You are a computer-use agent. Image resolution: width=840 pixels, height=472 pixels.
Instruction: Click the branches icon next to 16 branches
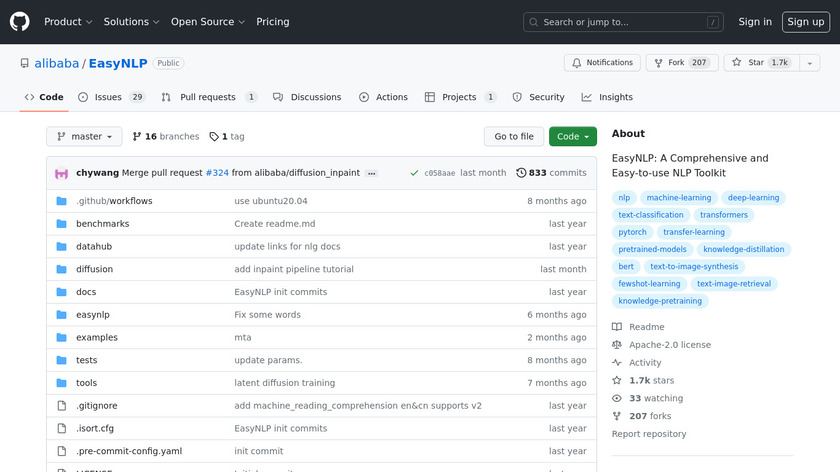[x=137, y=136]
